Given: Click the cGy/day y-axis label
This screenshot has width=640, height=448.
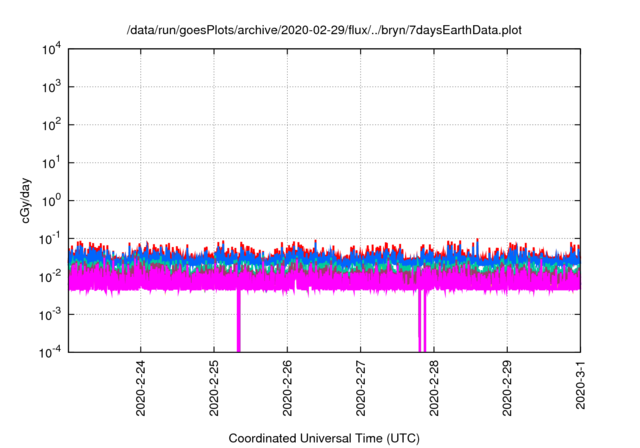Looking at the screenshot, I should click(25, 200).
